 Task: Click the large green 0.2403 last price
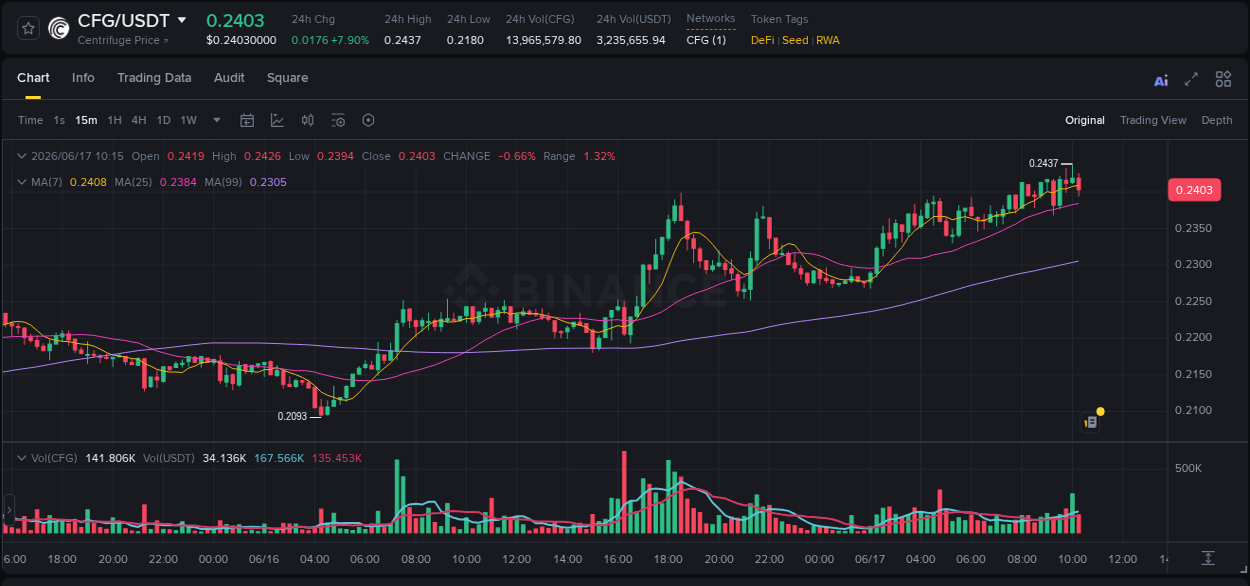tap(235, 20)
